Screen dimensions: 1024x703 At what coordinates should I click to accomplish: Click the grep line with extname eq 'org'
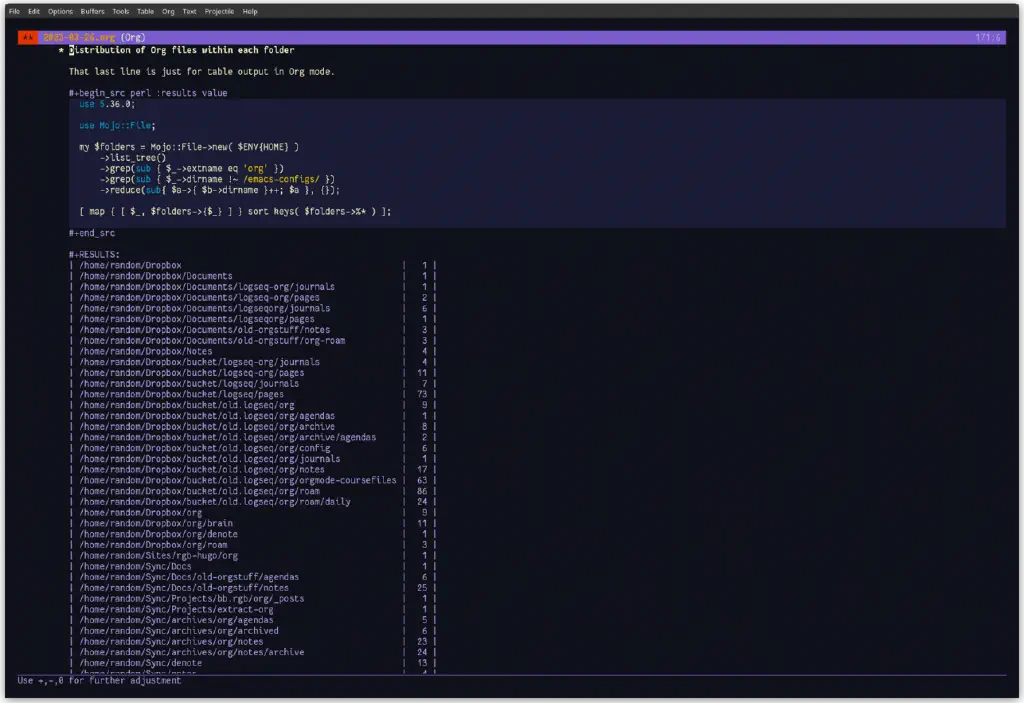tap(192, 169)
